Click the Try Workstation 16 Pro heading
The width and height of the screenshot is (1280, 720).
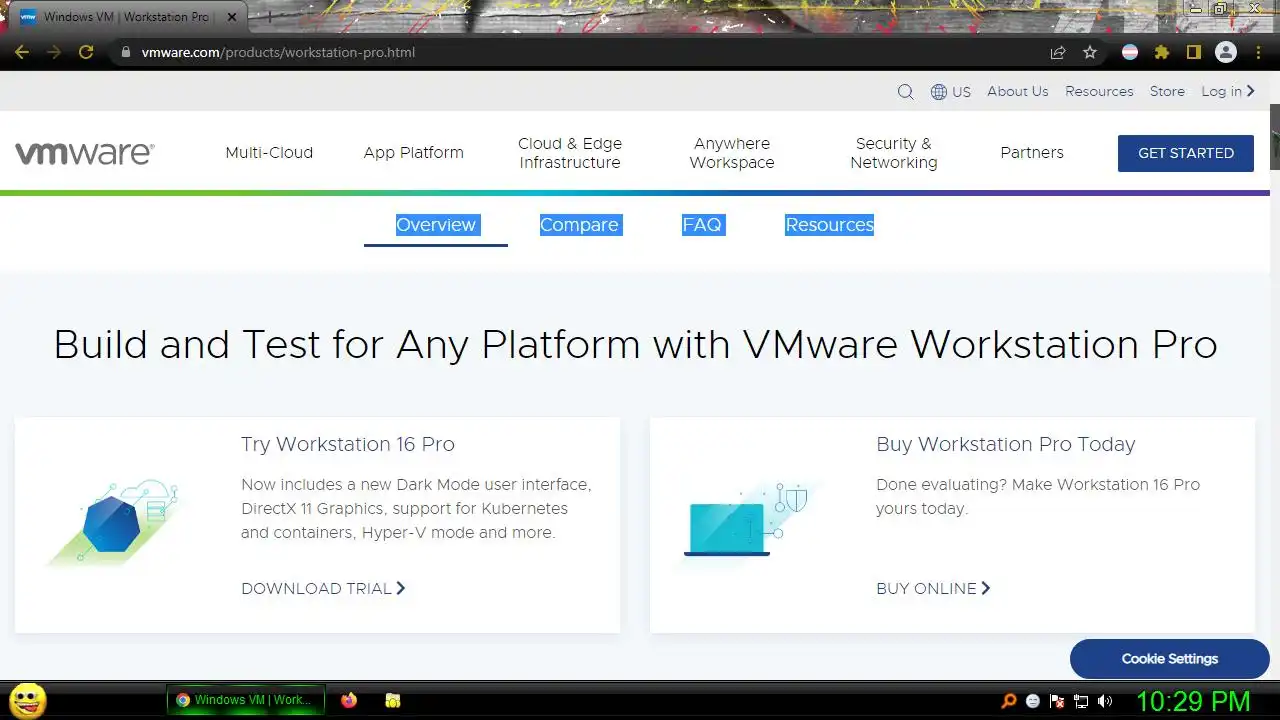click(x=348, y=444)
